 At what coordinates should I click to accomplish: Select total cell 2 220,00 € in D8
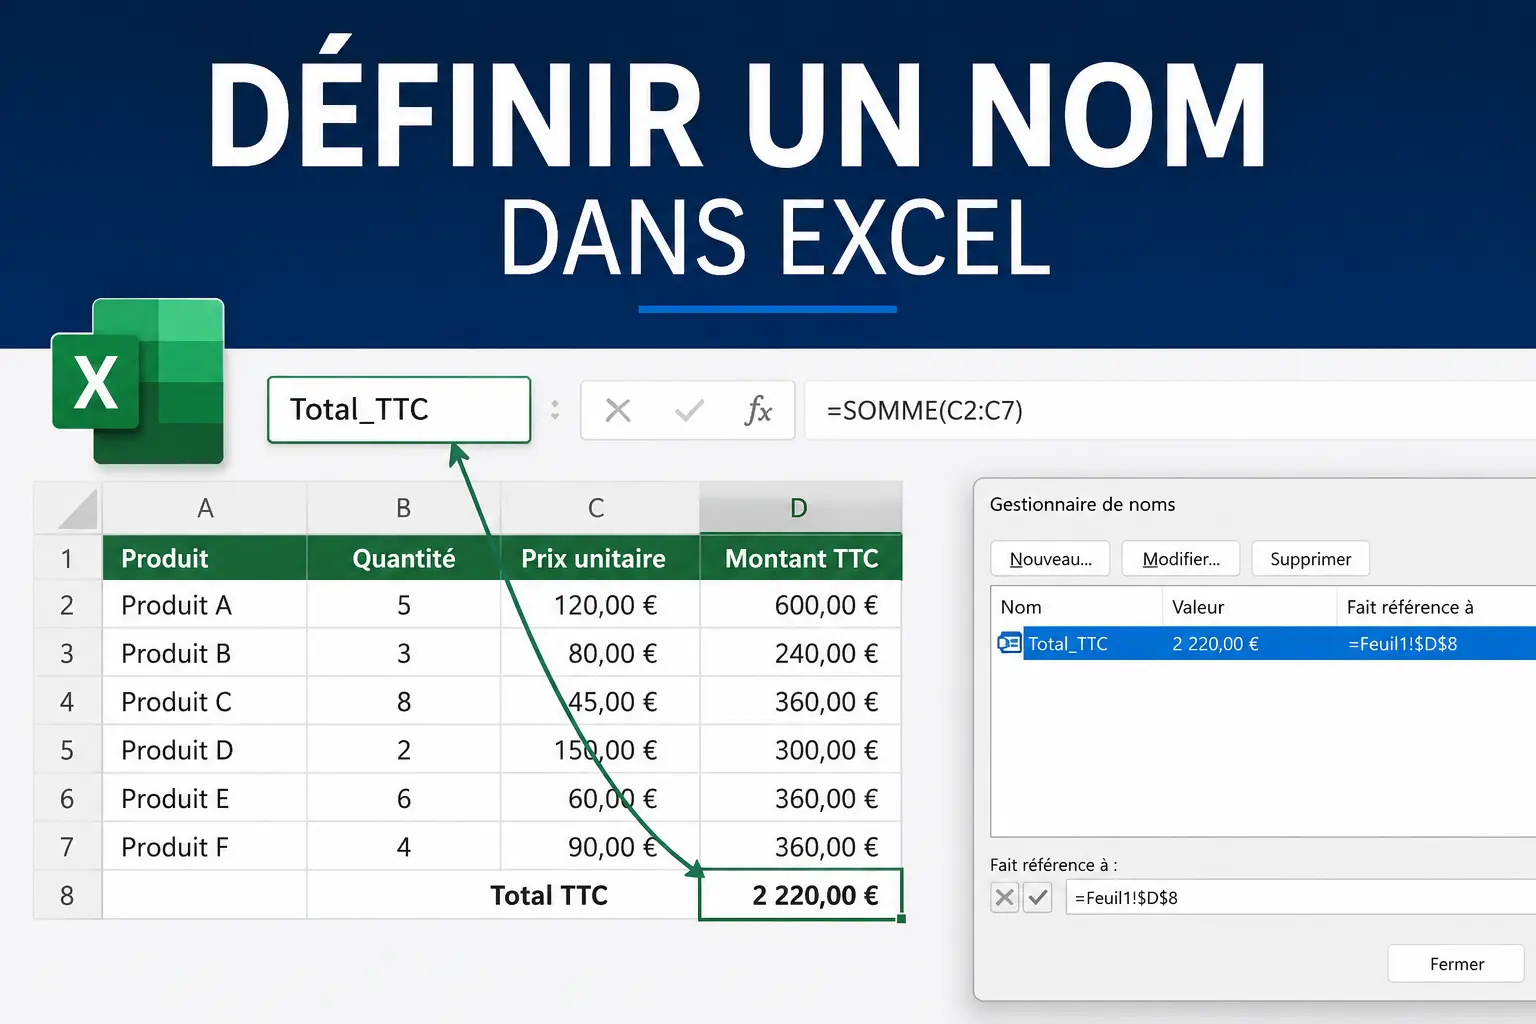tap(801, 895)
